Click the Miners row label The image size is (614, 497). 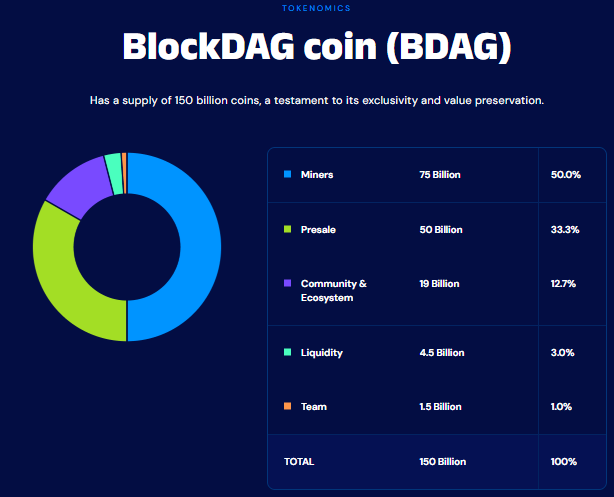[x=317, y=175]
